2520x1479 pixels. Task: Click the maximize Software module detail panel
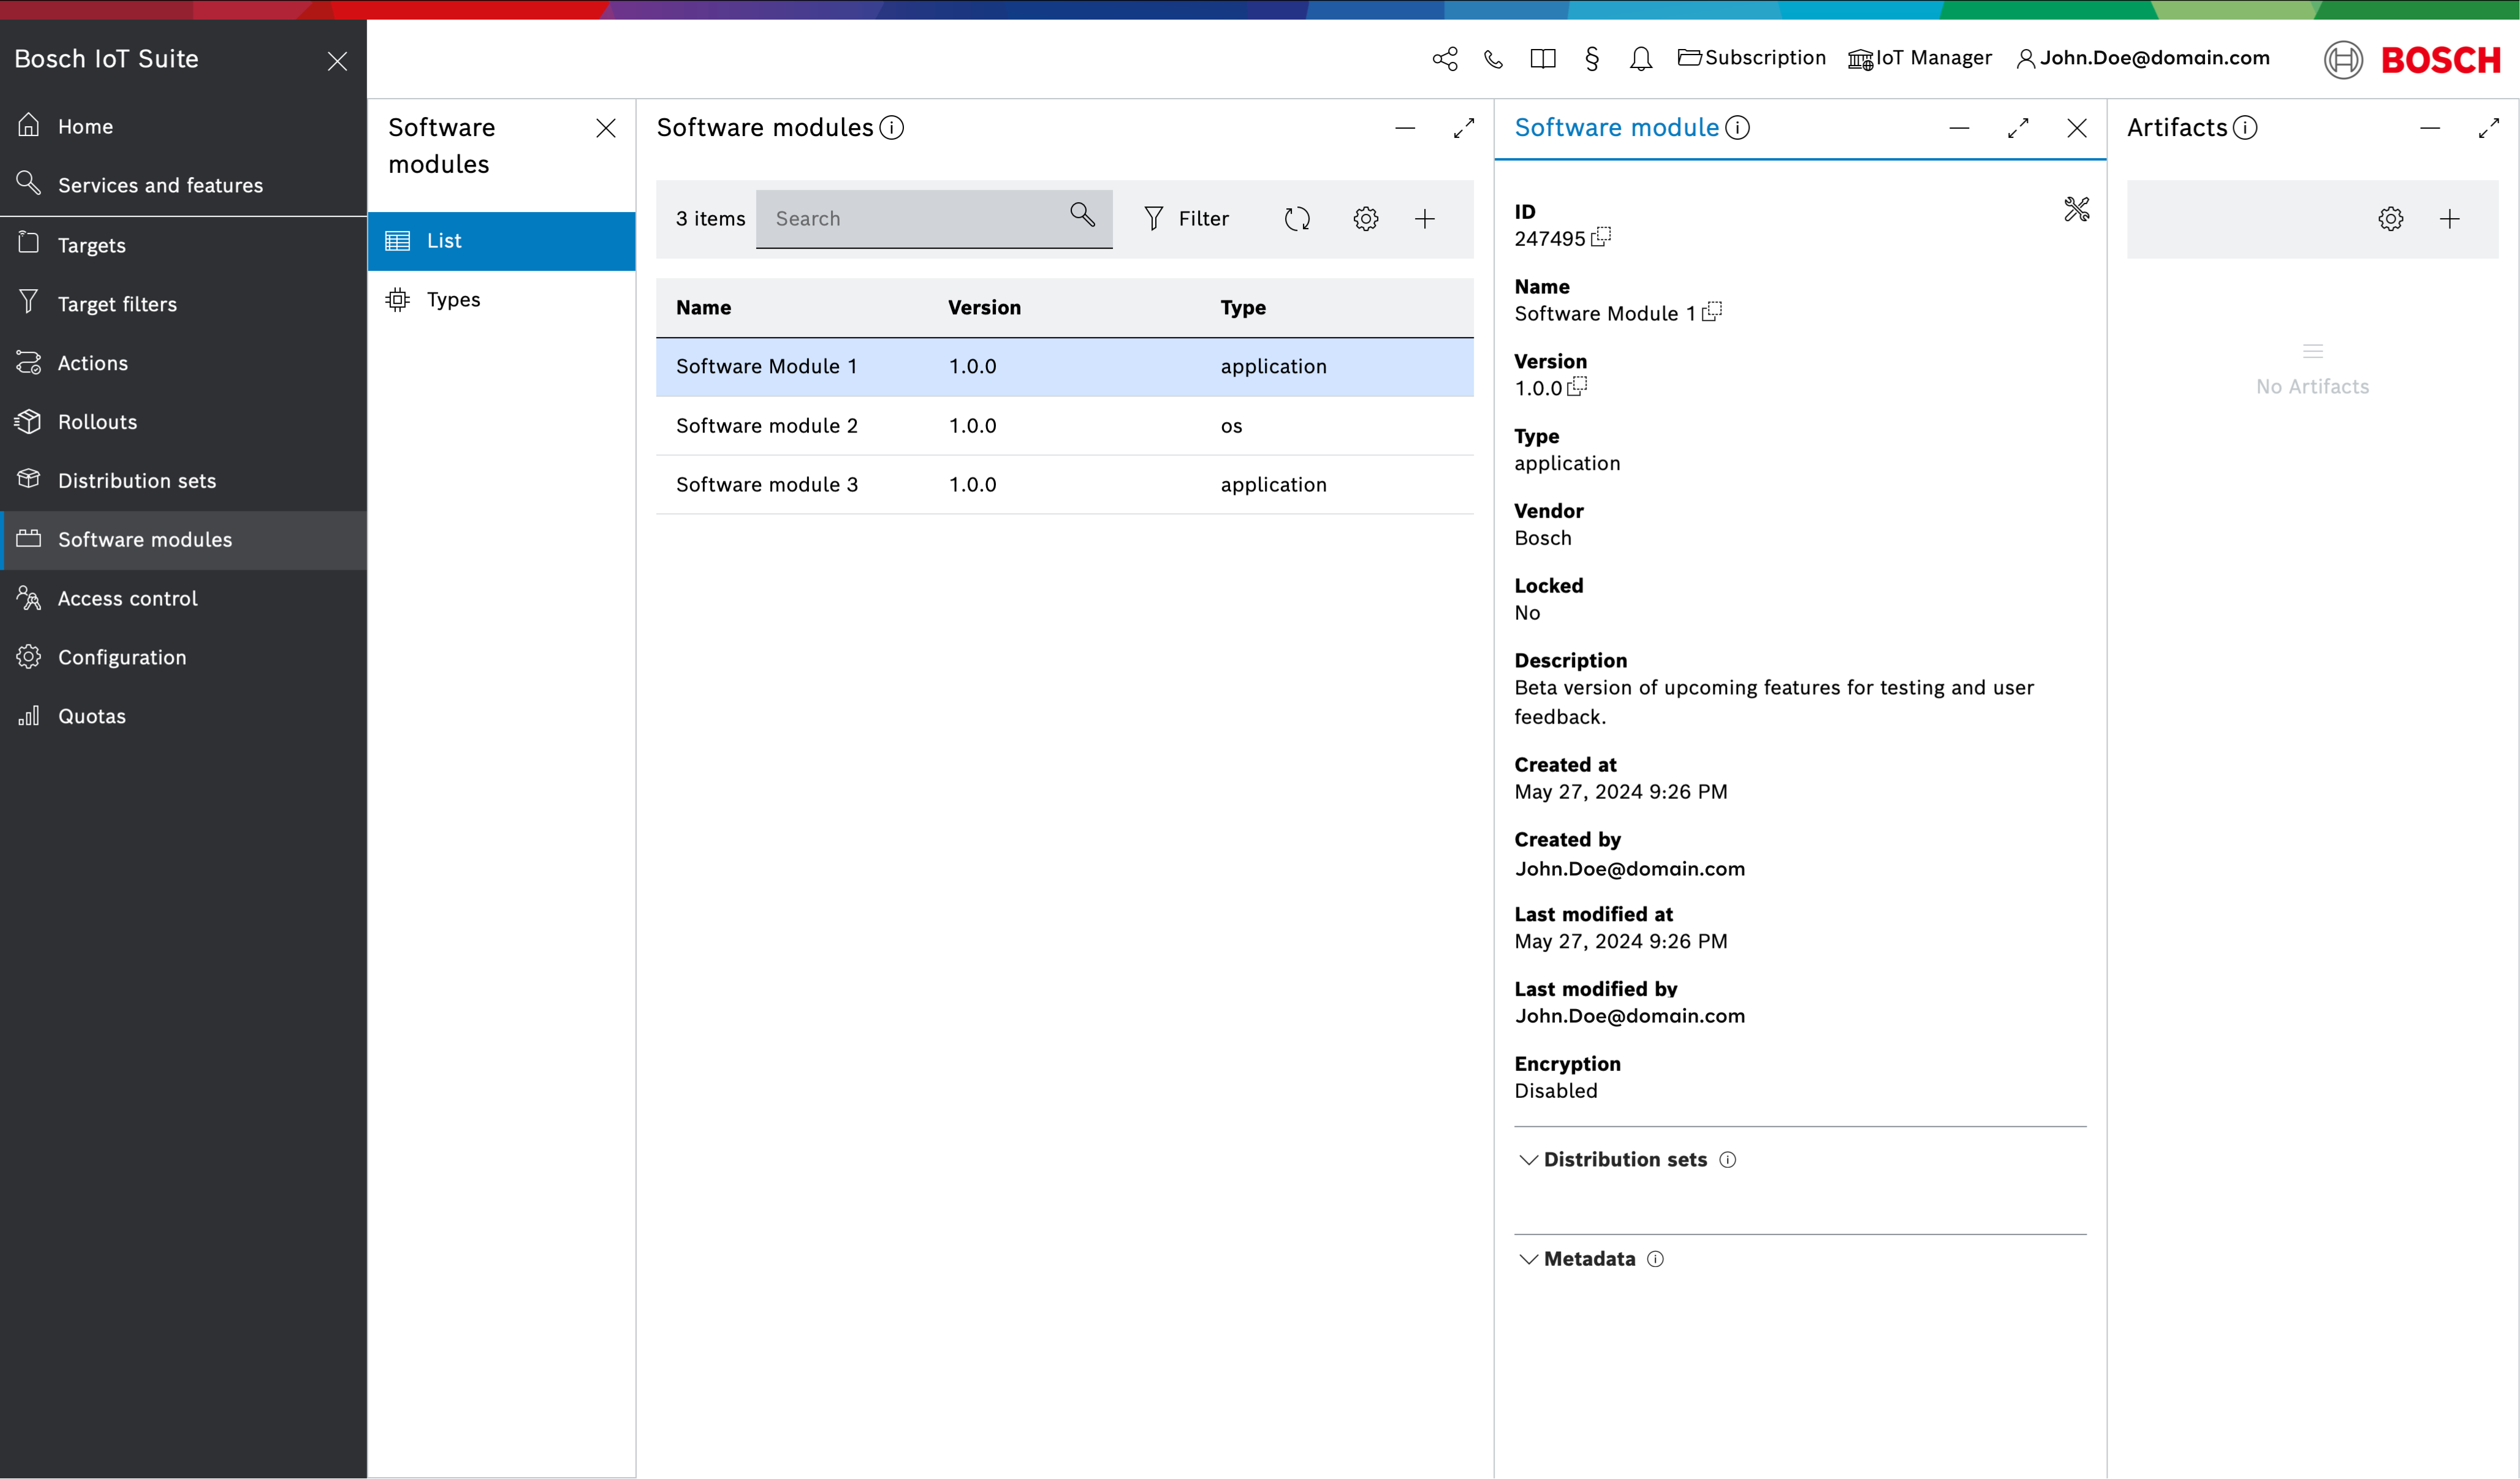point(2018,127)
